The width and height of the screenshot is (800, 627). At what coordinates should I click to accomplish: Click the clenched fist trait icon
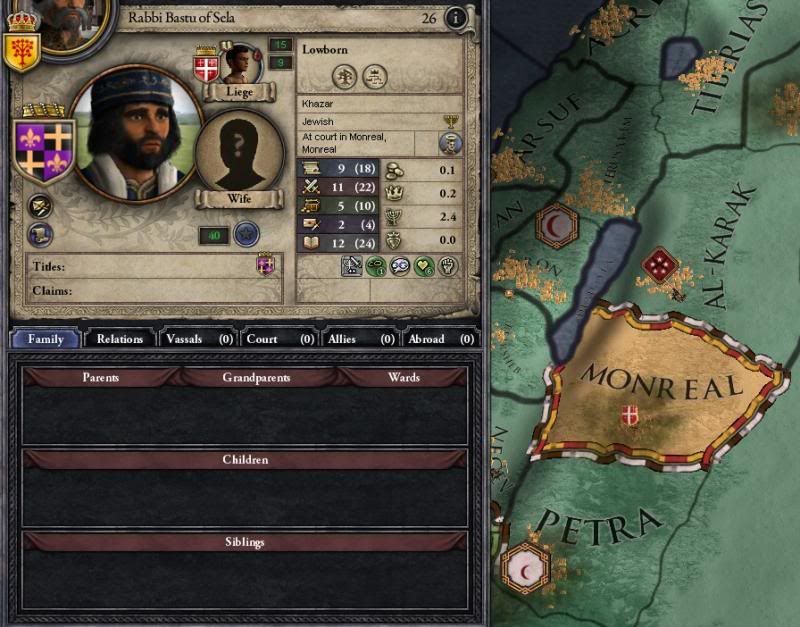pyautogui.click(x=448, y=266)
